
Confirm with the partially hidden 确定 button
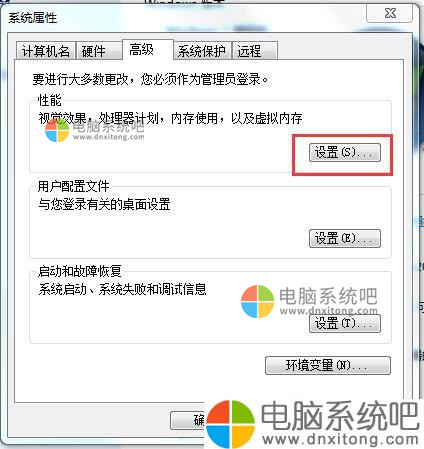coord(188,420)
